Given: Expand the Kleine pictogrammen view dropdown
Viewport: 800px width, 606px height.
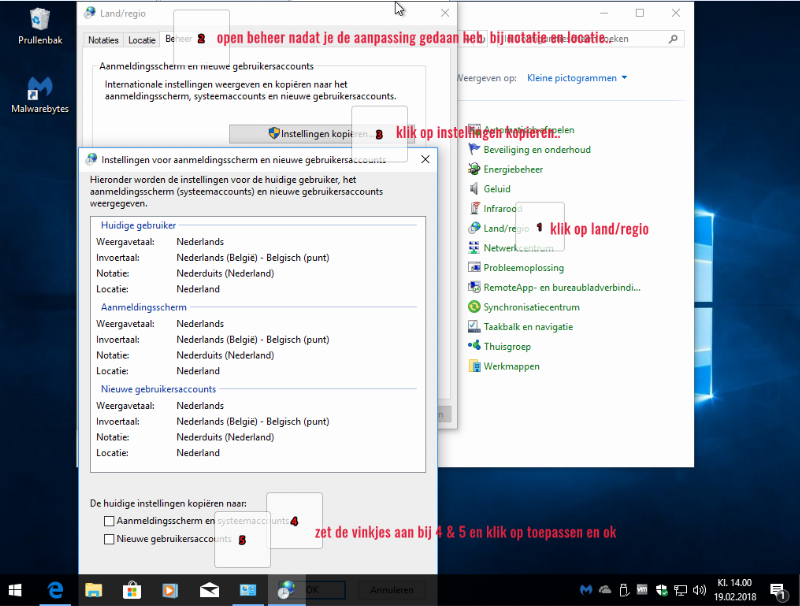Looking at the screenshot, I should 577,78.
